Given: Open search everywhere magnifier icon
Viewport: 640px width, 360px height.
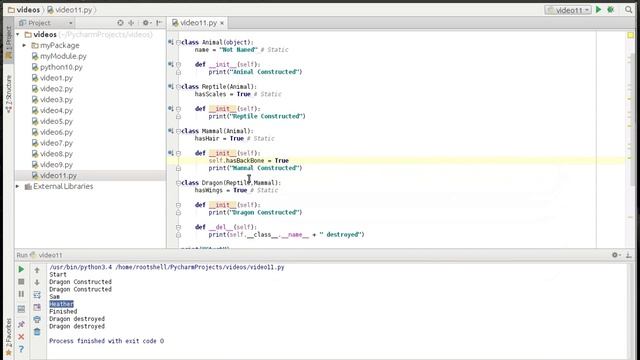Looking at the screenshot, I should tap(629, 9).
